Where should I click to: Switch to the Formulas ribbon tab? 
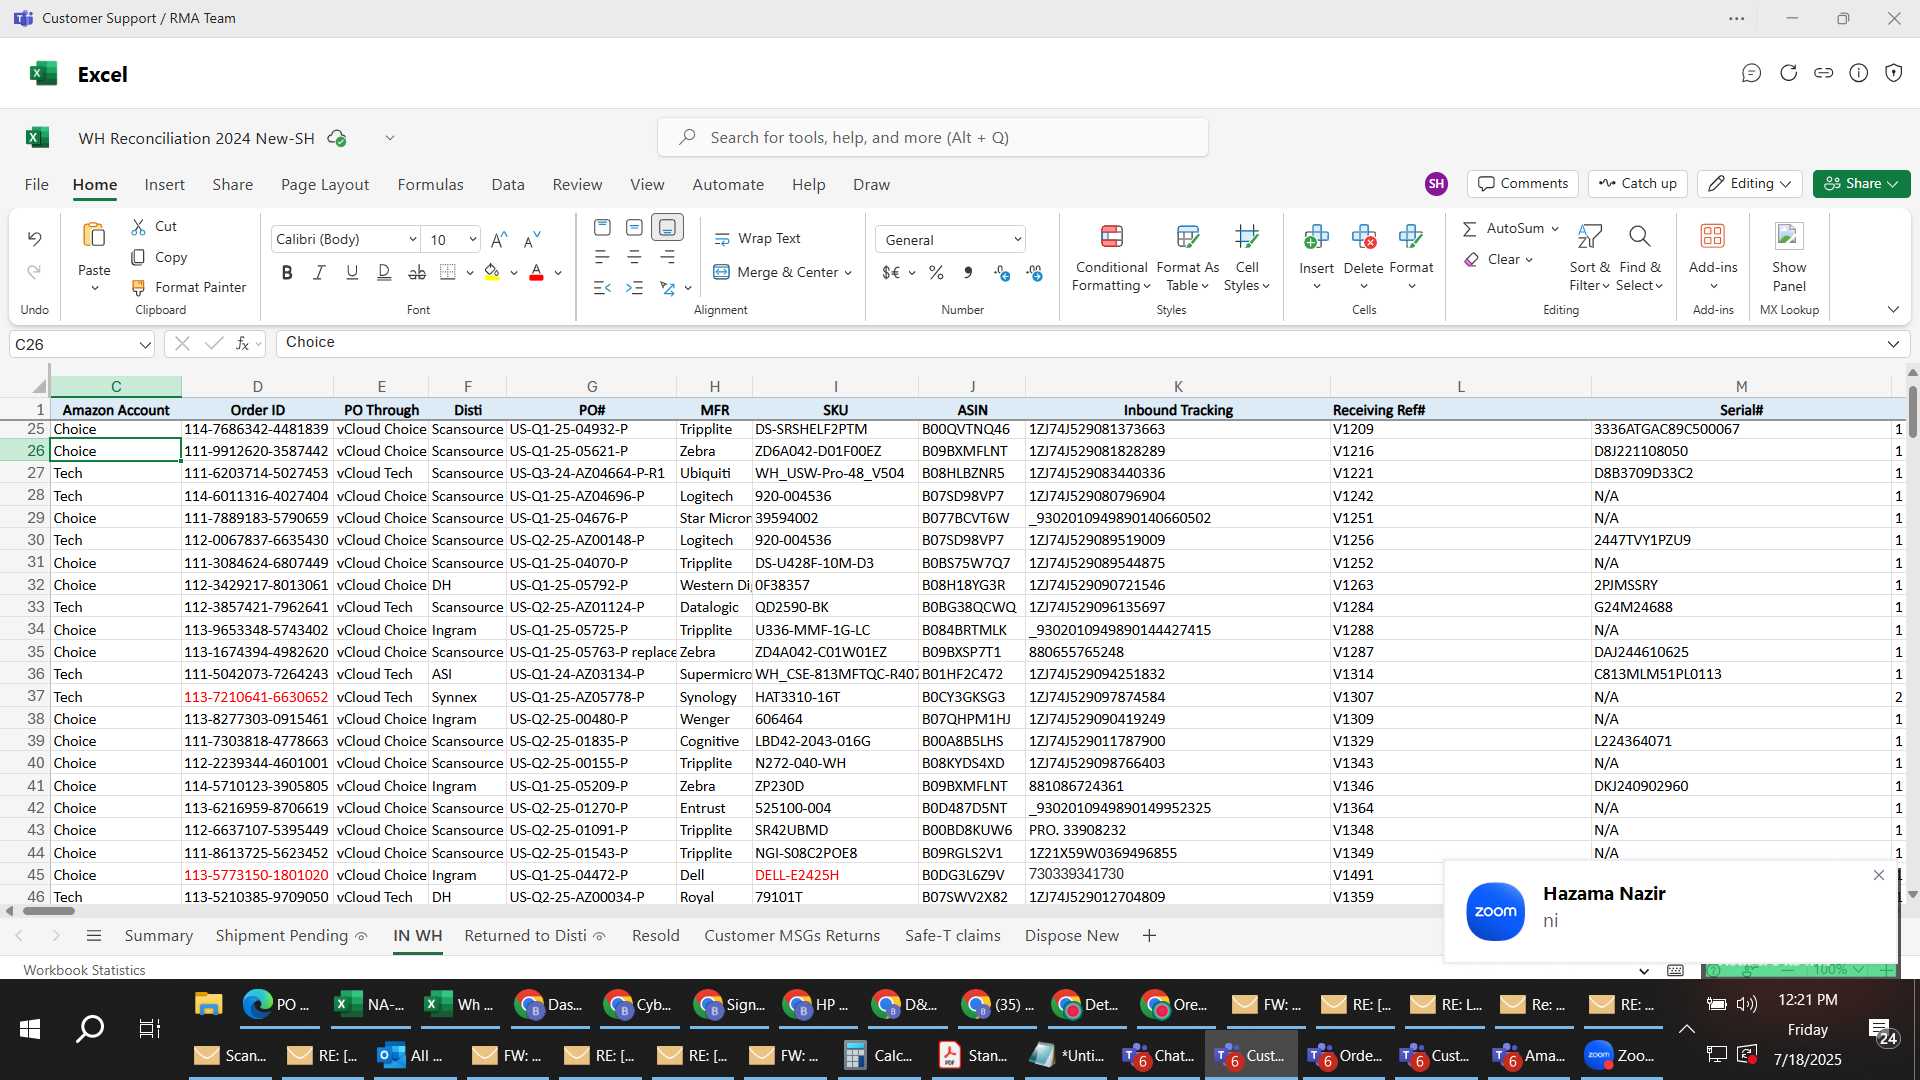430,185
